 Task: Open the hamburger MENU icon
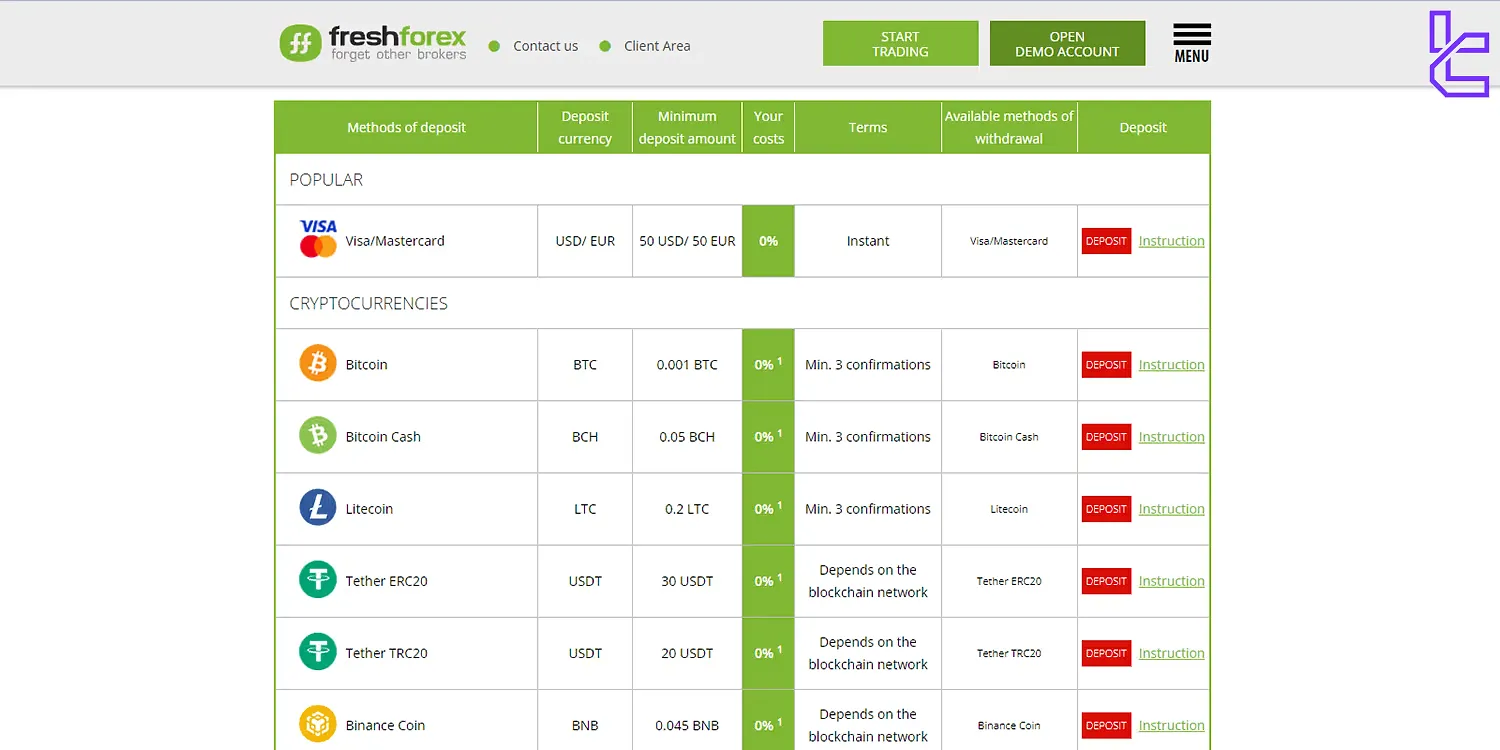tap(1192, 44)
